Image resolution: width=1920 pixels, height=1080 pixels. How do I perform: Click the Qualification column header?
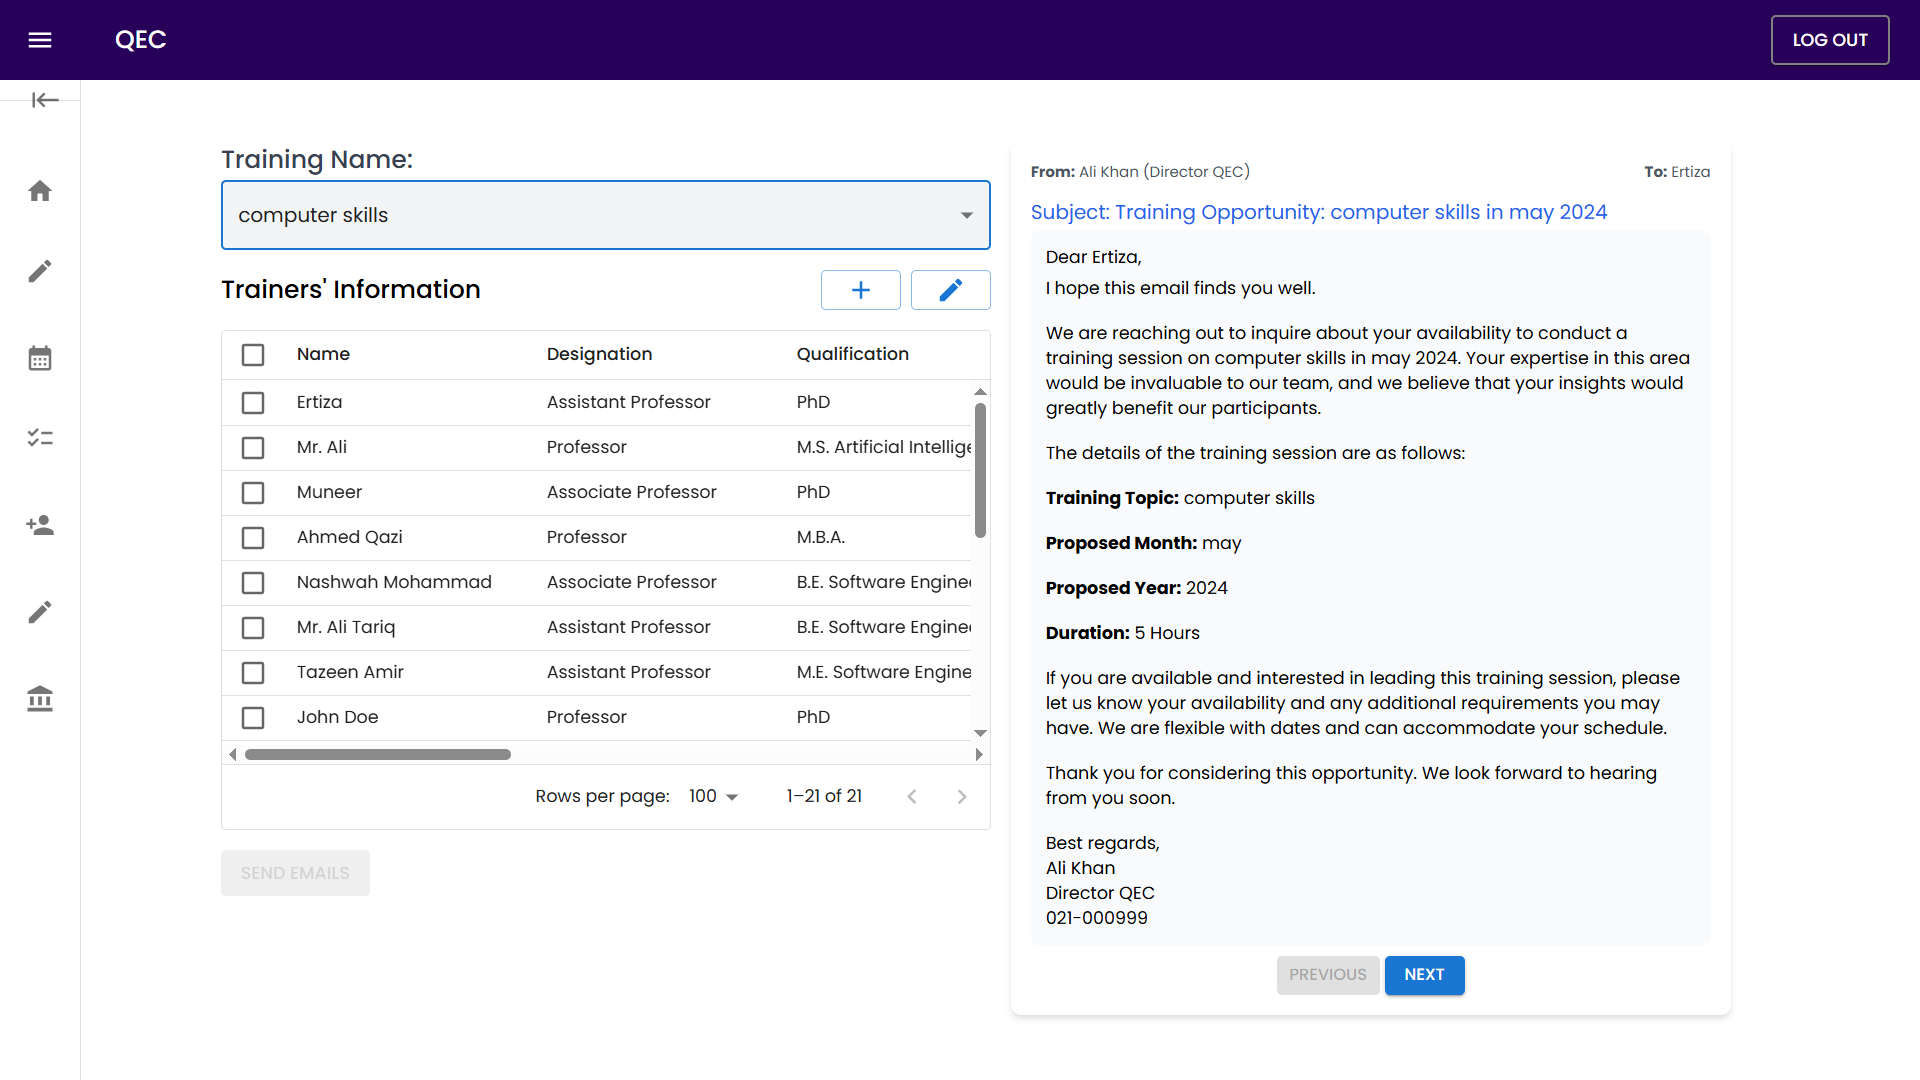(852, 354)
